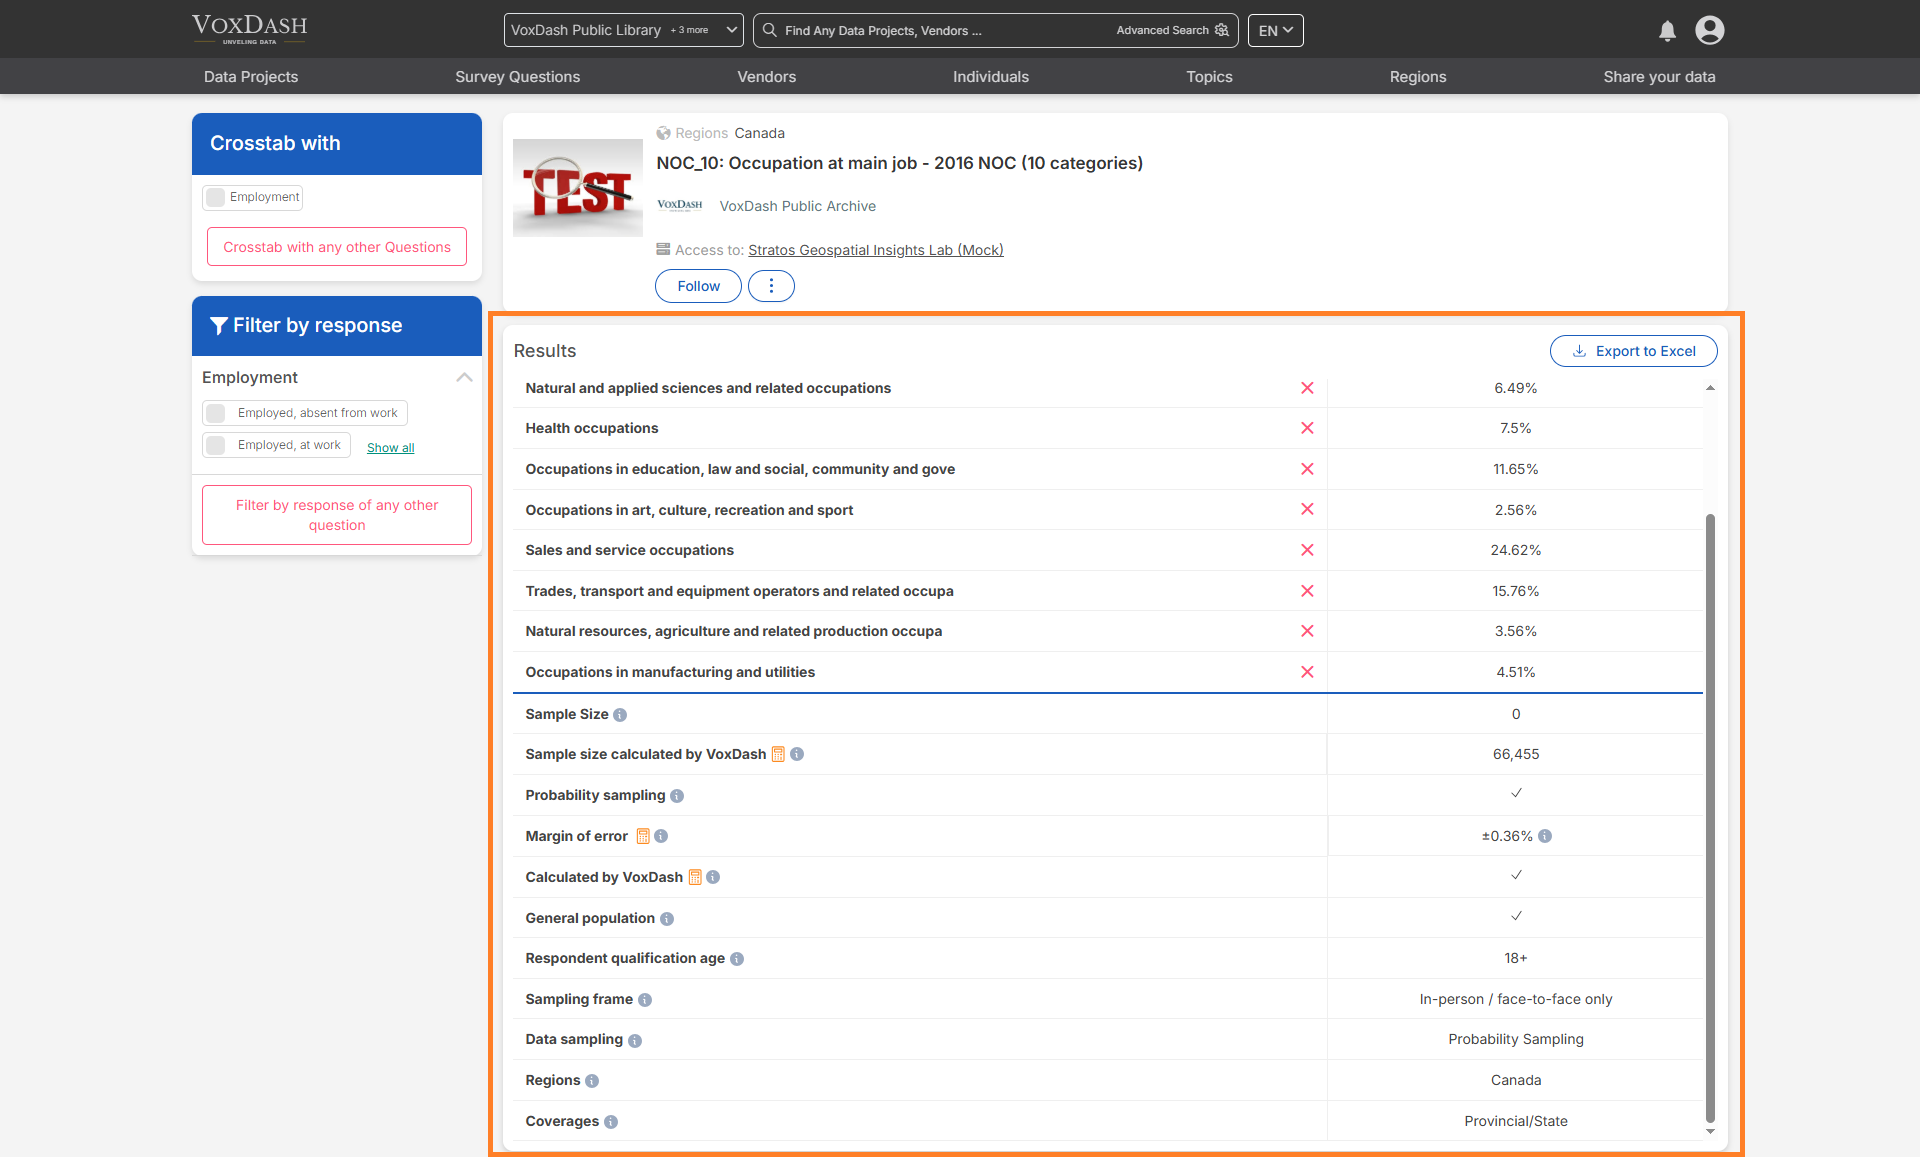The width and height of the screenshot is (1920, 1157).
Task: Click the Export to Excel button
Action: click(x=1633, y=351)
